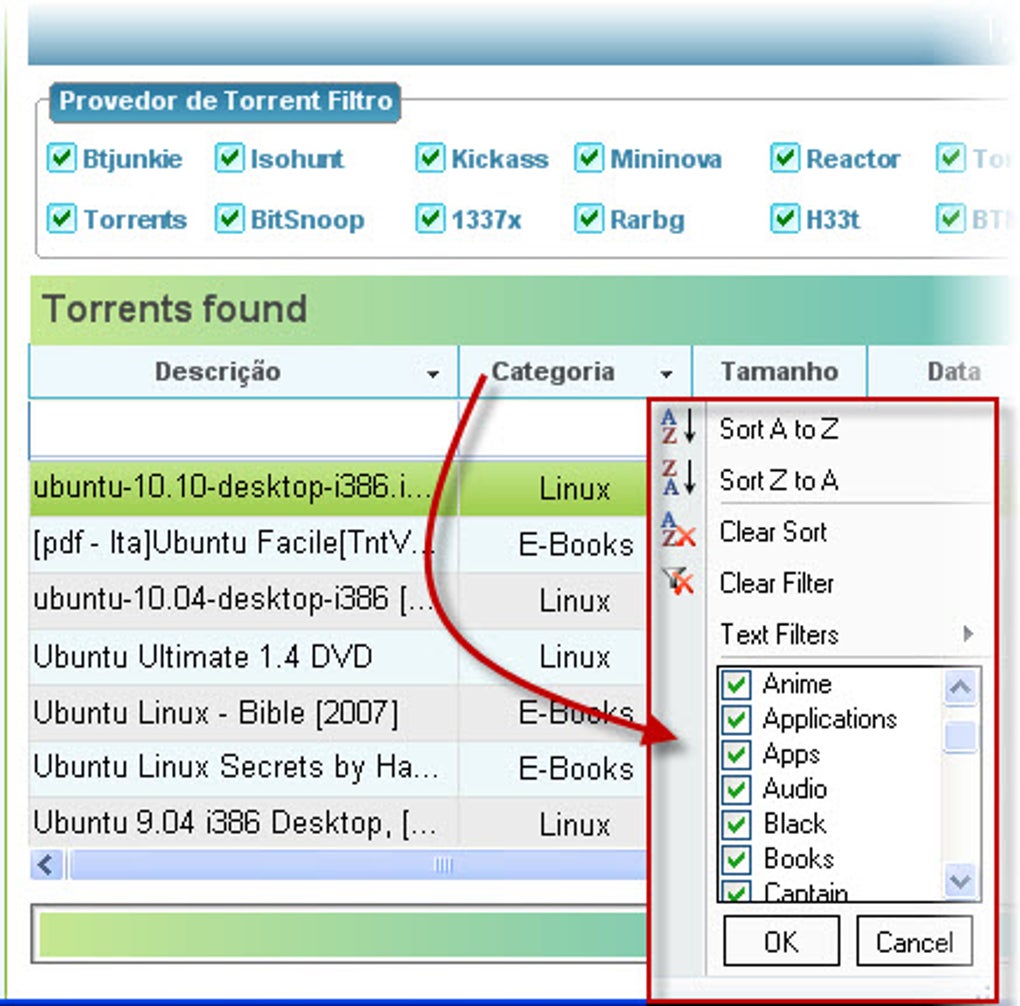
Task: Uncheck Books in the category filter
Action: (x=736, y=860)
